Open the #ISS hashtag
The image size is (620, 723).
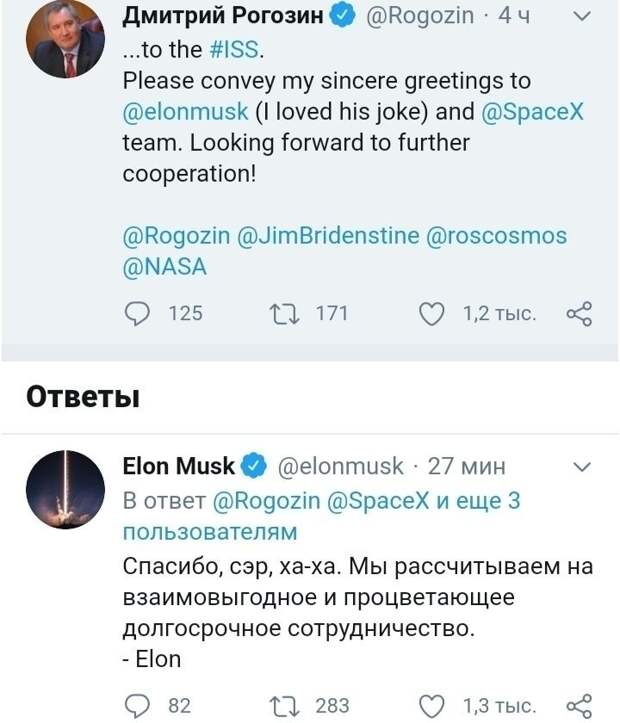(234, 49)
